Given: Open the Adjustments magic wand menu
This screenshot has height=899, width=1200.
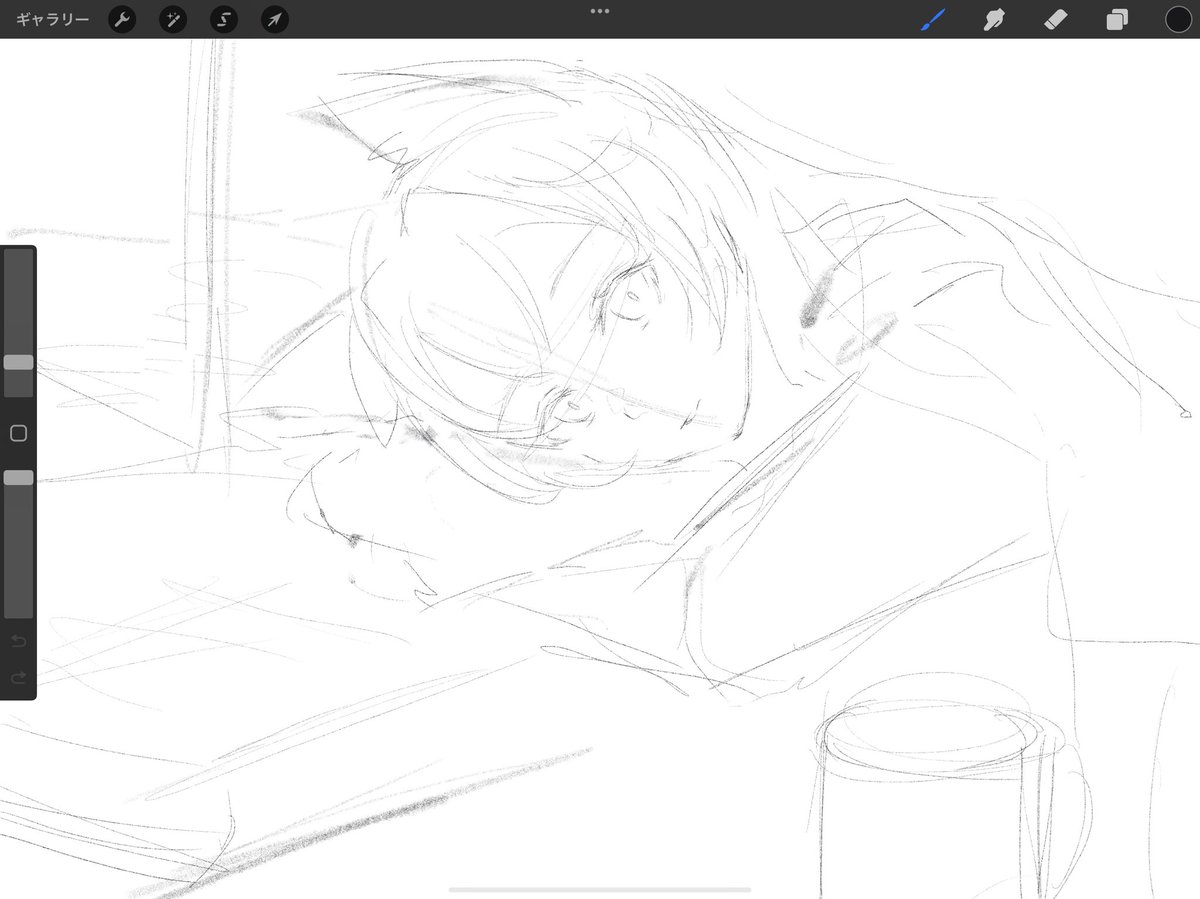Looking at the screenshot, I should point(173,20).
